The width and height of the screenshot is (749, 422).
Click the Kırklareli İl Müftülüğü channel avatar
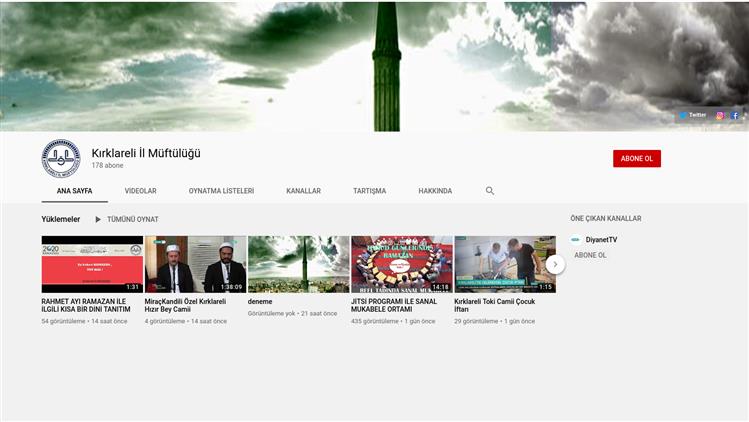click(x=61, y=159)
